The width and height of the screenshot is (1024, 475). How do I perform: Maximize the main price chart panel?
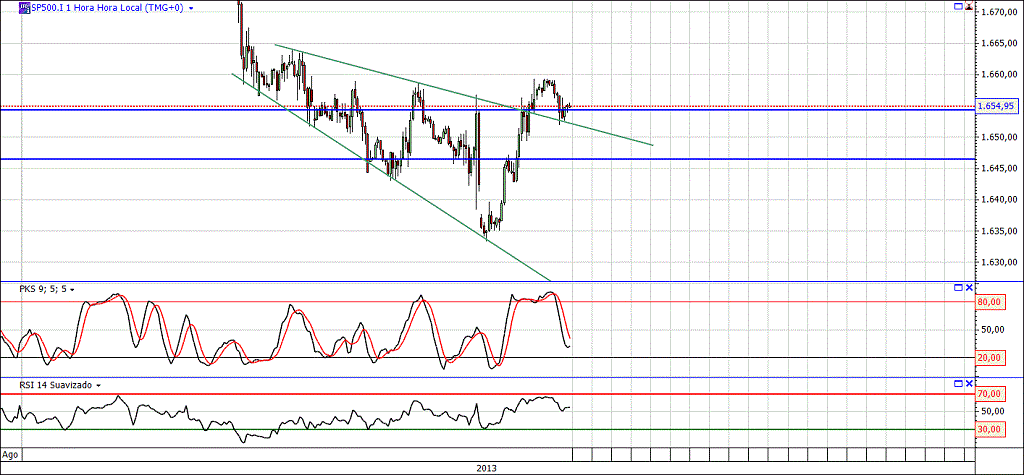[x=958, y=6]
